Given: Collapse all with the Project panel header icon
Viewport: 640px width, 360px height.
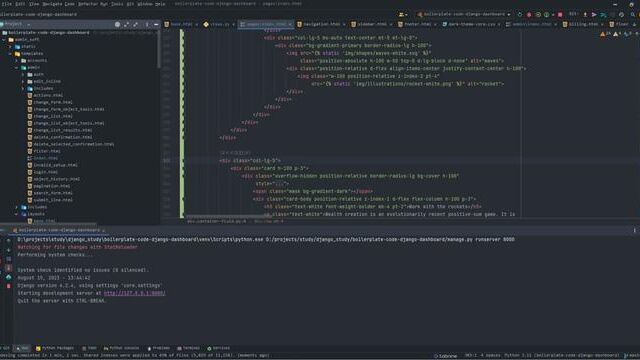Looking at the screenshot, I should 136,24.
